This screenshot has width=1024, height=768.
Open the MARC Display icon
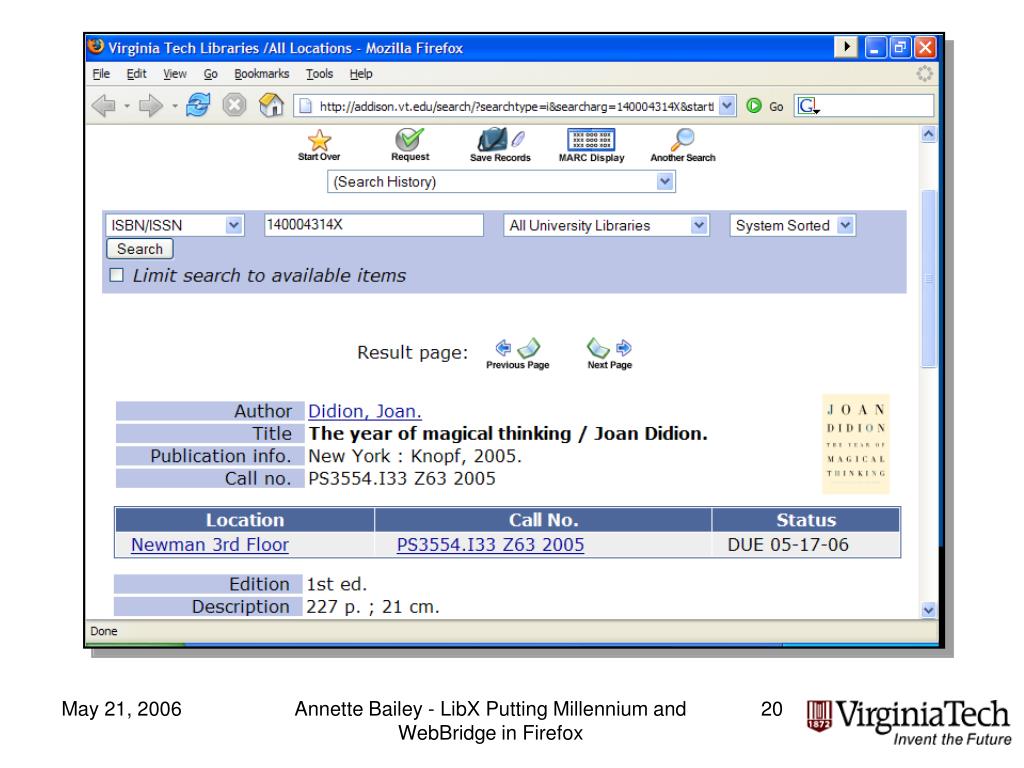(x=591, y=140)
